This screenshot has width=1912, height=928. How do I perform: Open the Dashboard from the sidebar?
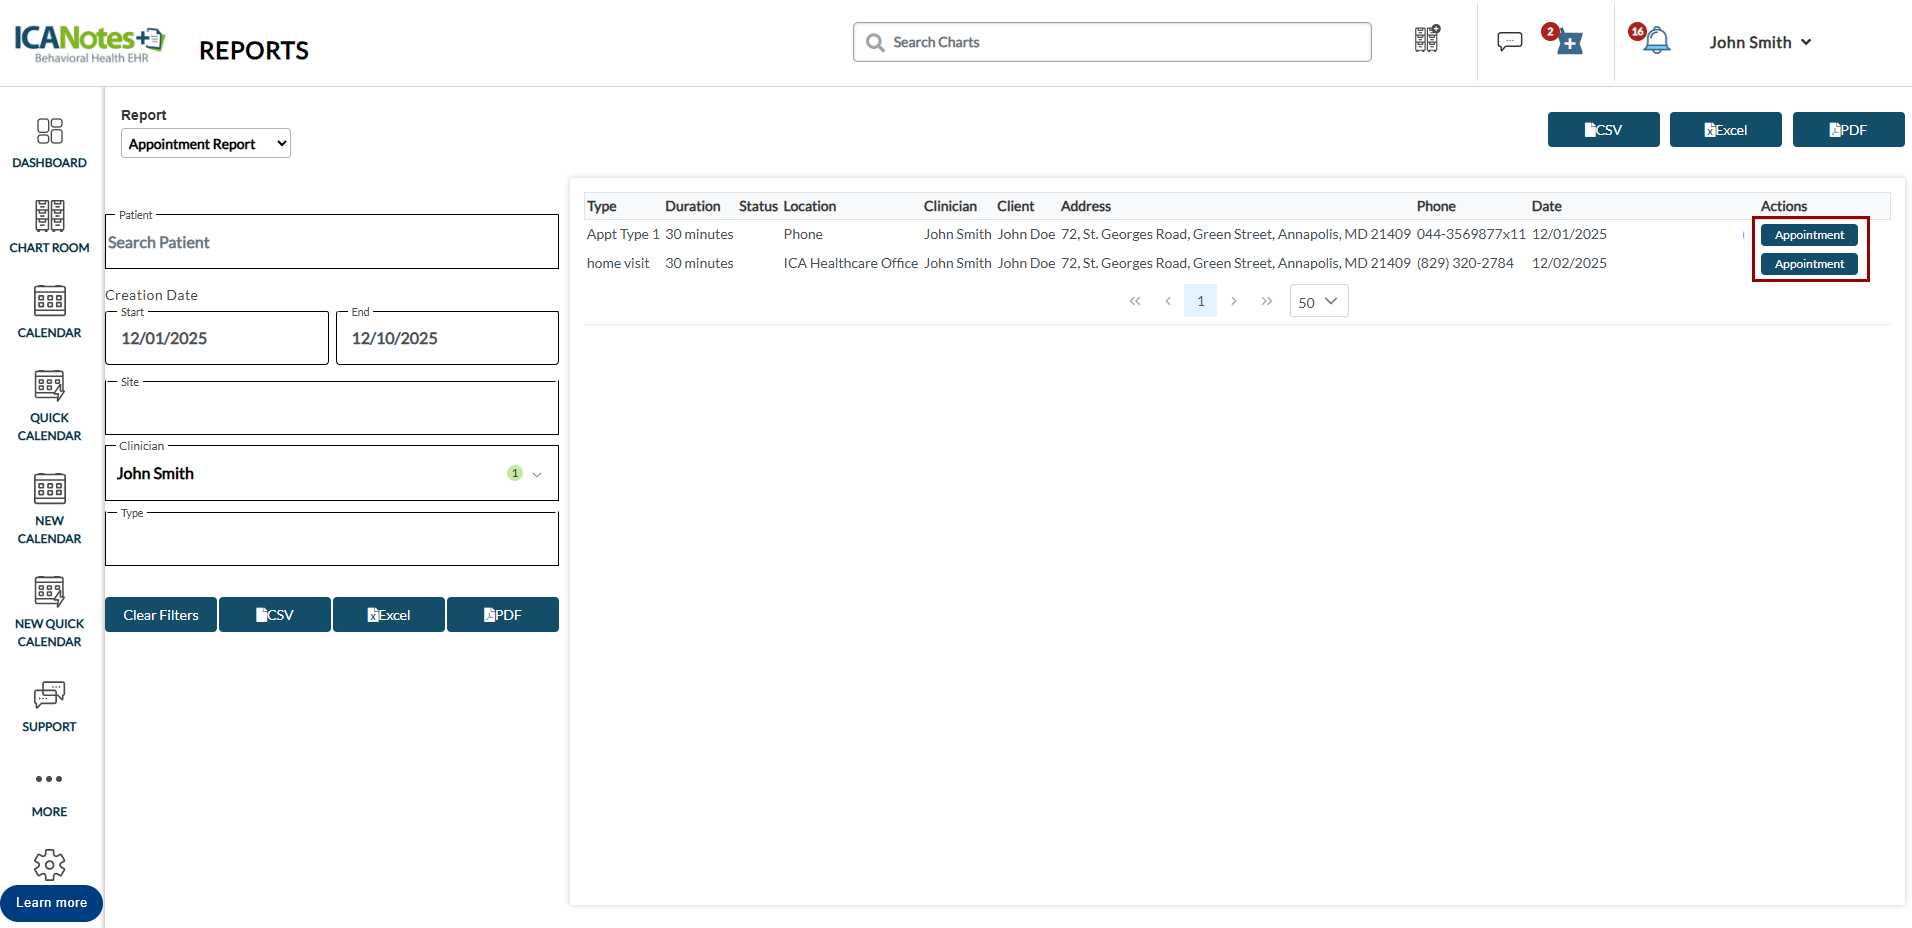pyautogui.click(x=49, y=143)
